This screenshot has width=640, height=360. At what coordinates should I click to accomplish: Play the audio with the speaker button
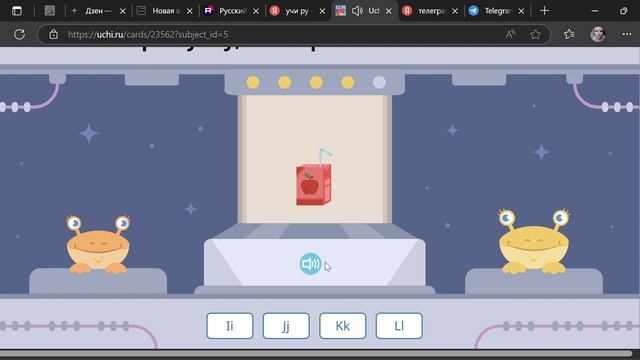[x=310, y=264]
